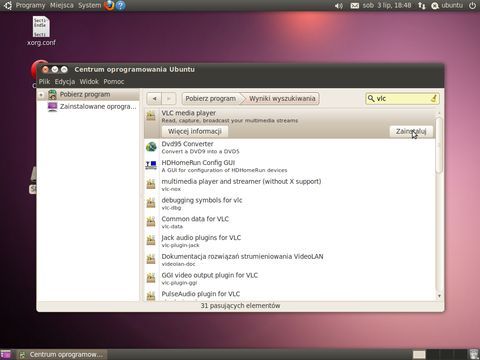
Task: Open the Help icon in top panel
Action: pyautogui.click(x=121, y=5)
